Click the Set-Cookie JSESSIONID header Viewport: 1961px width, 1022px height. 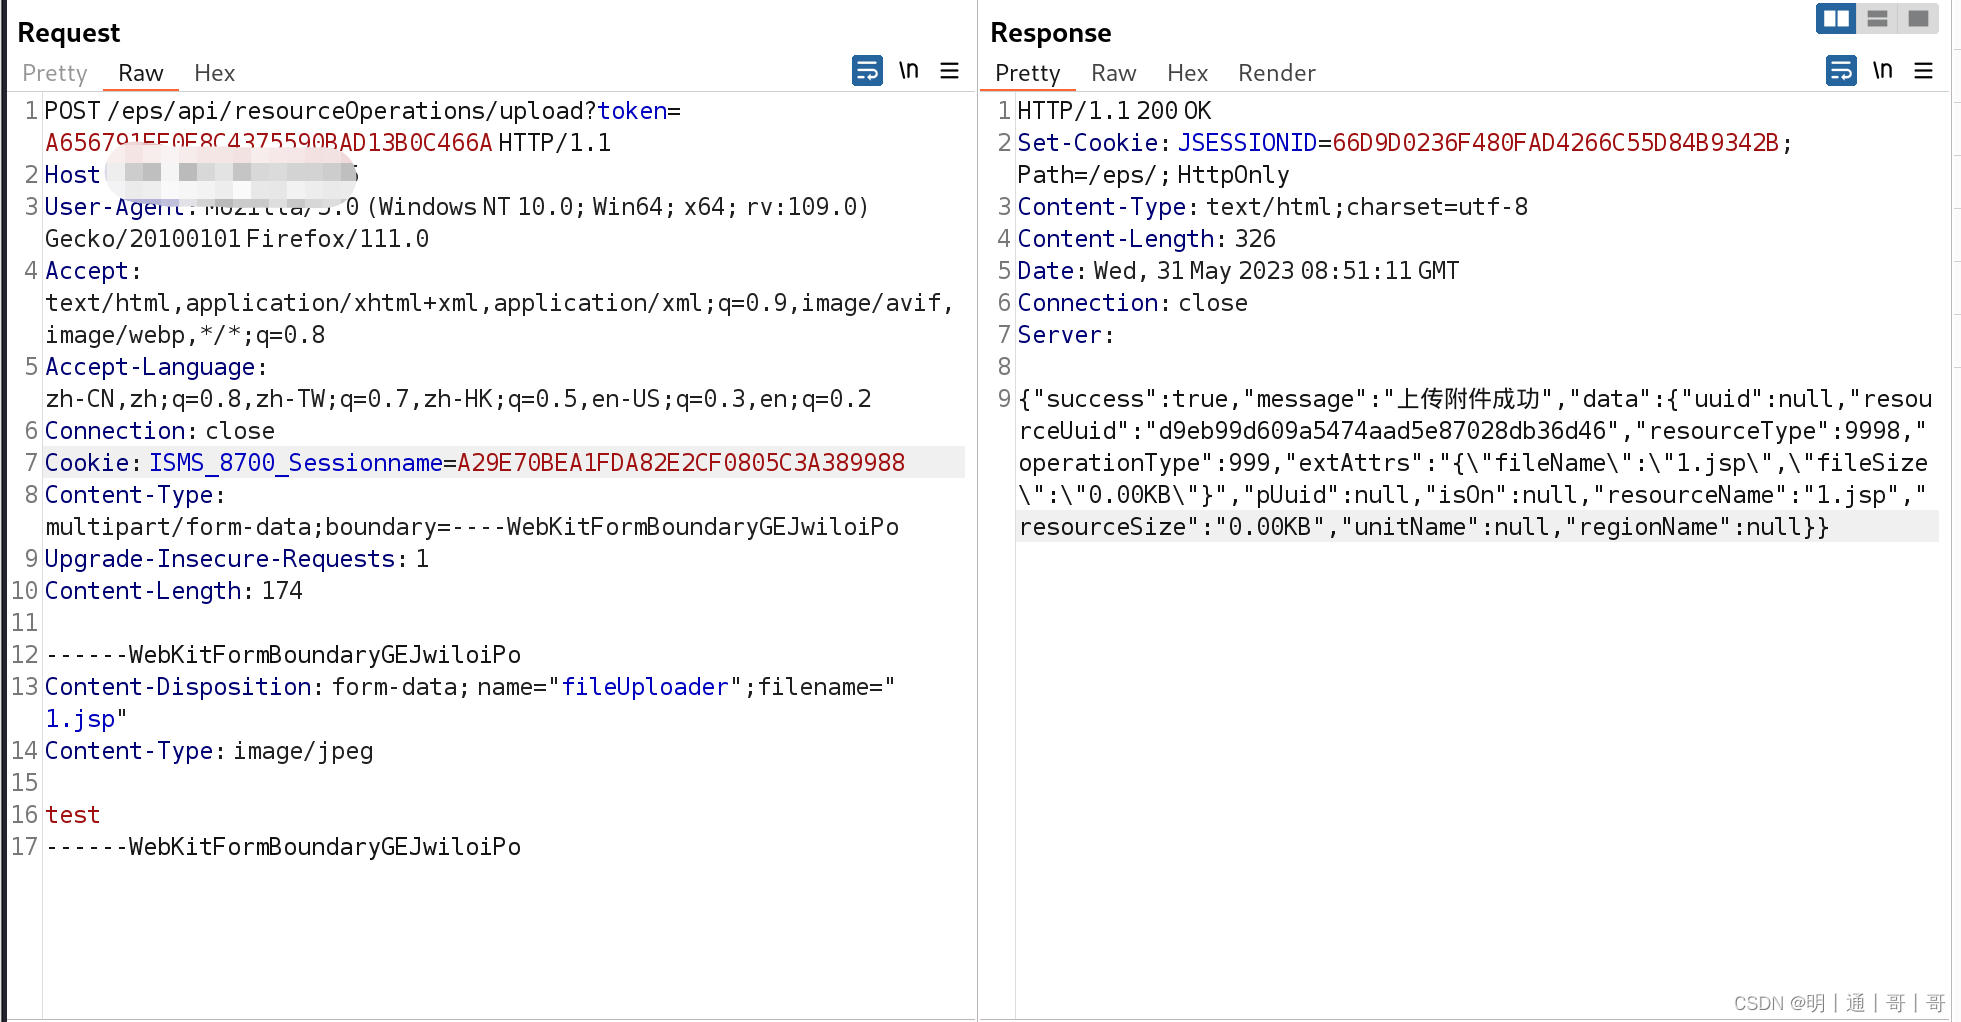pos(1404,143)
